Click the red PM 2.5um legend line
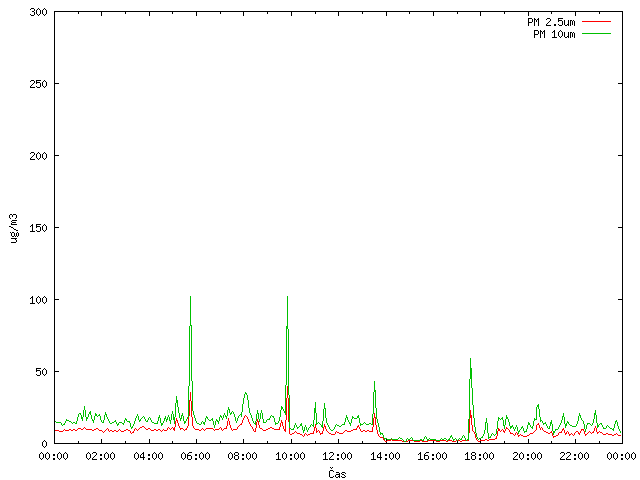This screenshot has width=640, height=480. click(596, 22)
